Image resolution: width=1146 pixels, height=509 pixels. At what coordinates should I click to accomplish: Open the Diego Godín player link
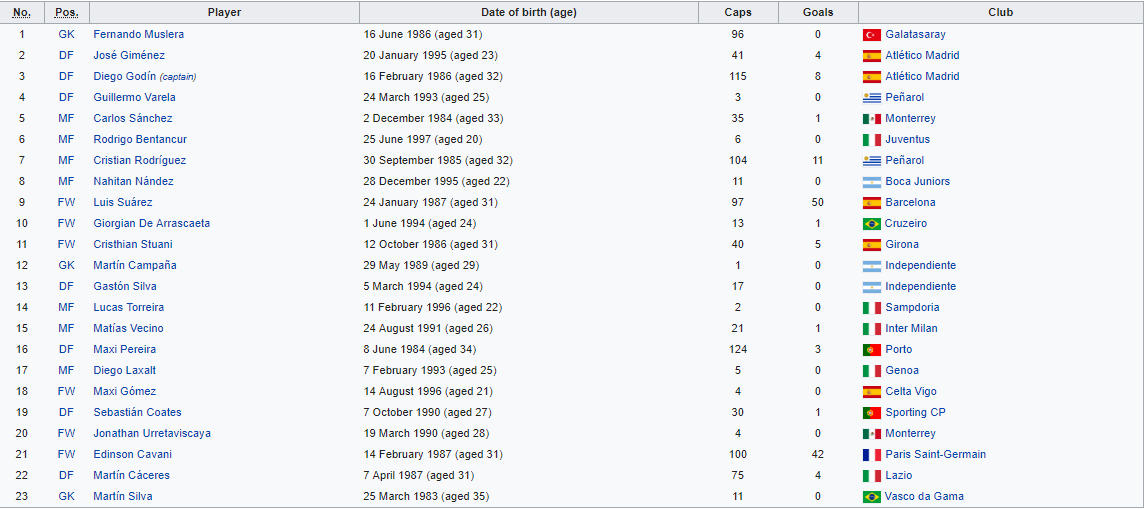[120, 77]
